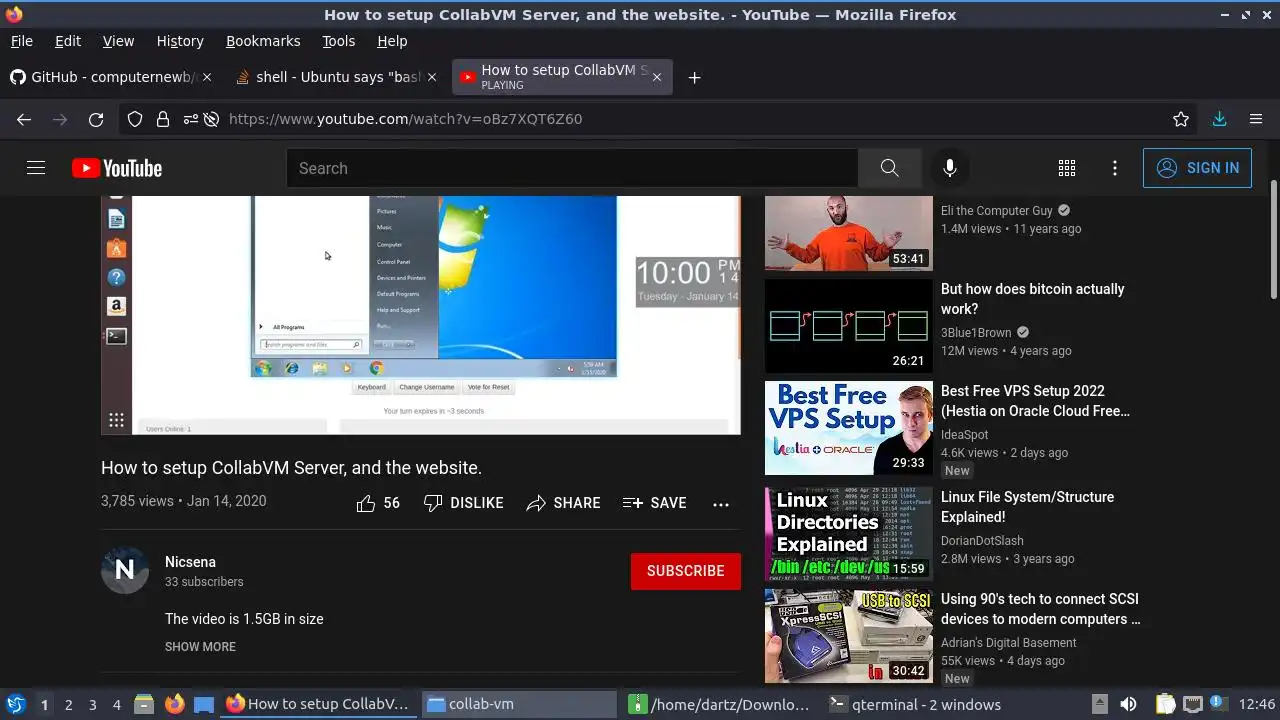Open the taskbar application launcher
The width and height of the screenshot is (1280, 720).
pos(15,704)
